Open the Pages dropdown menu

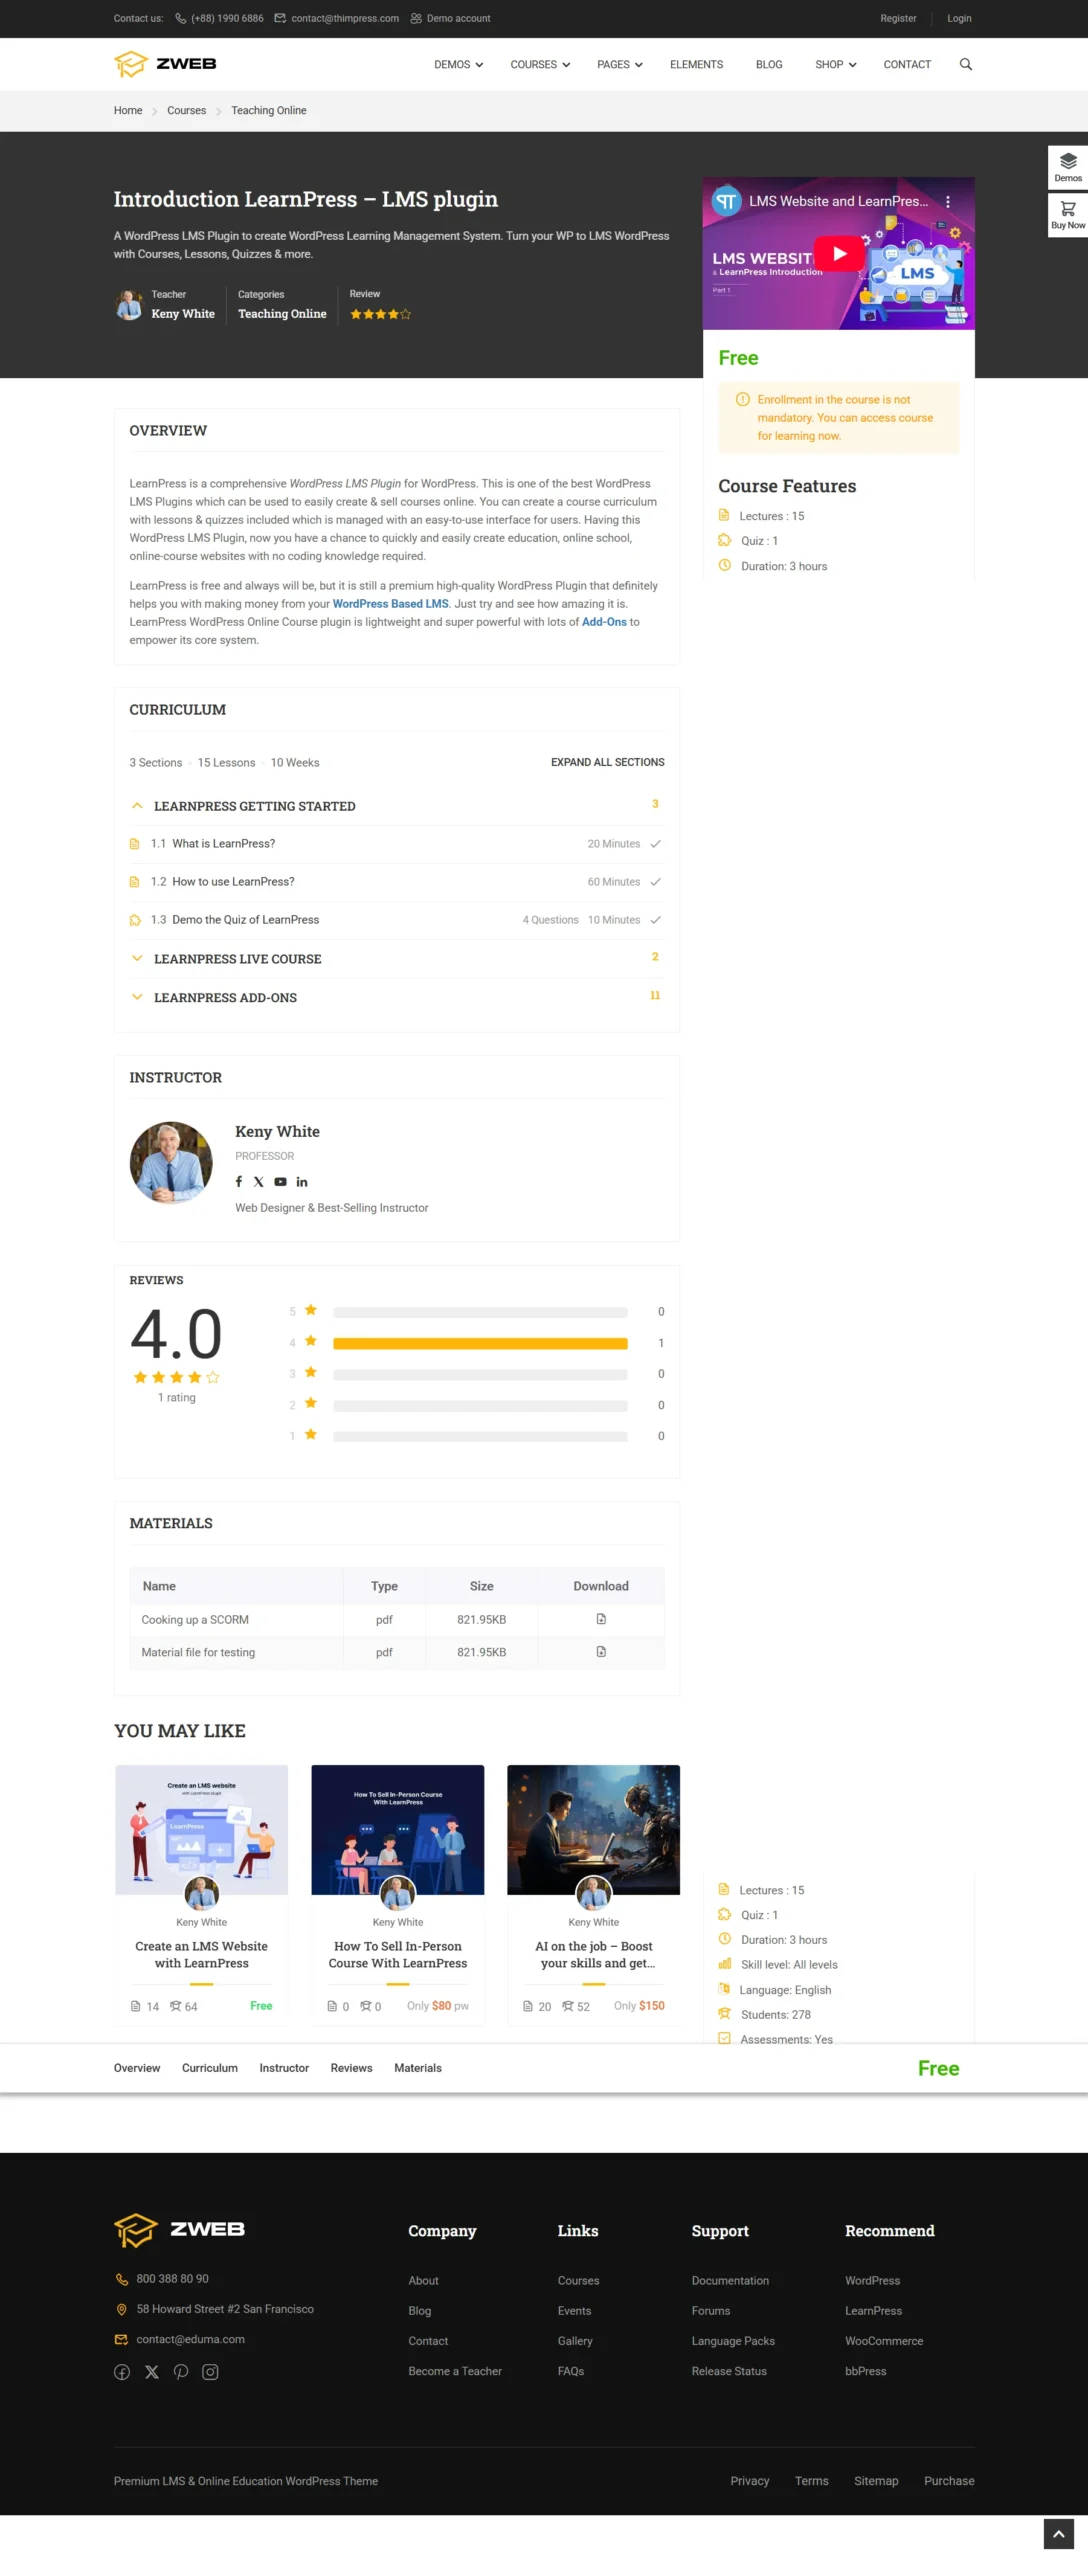coord(619,64)
